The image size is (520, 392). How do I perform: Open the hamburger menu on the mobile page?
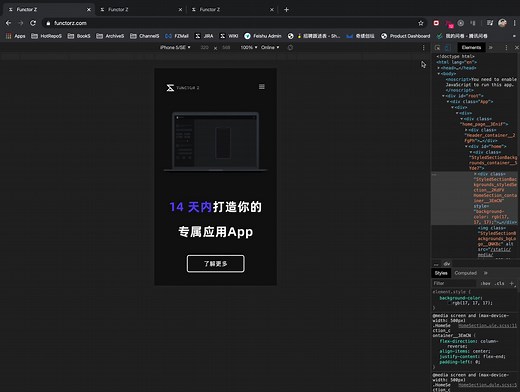click(x=262, y=87)
